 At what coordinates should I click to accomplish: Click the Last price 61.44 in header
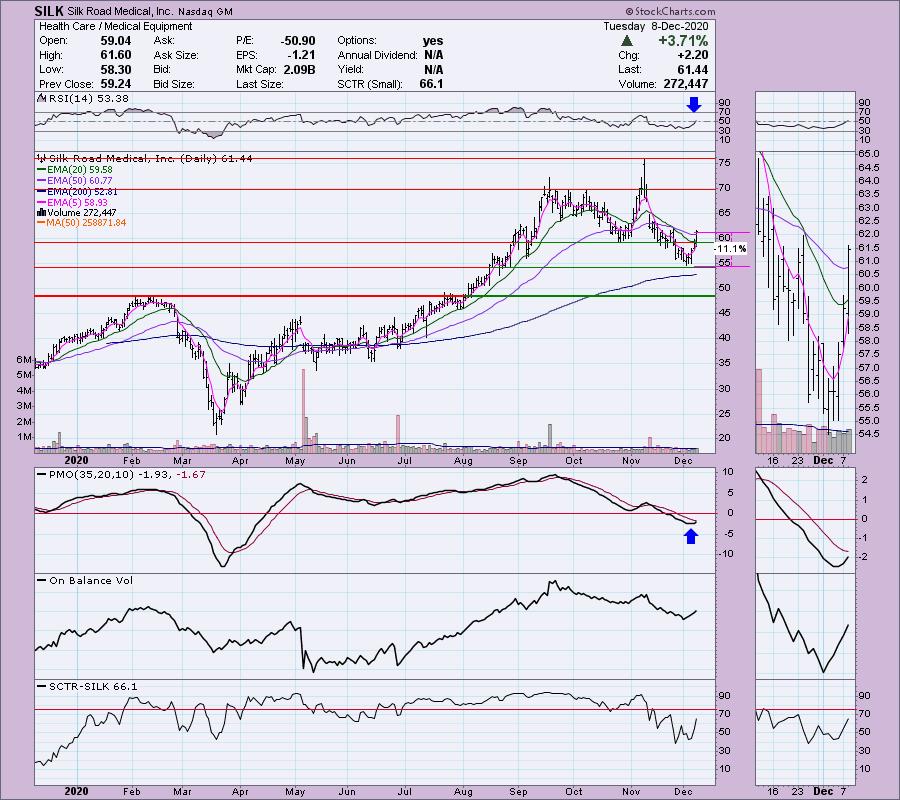tap(693, 69)
